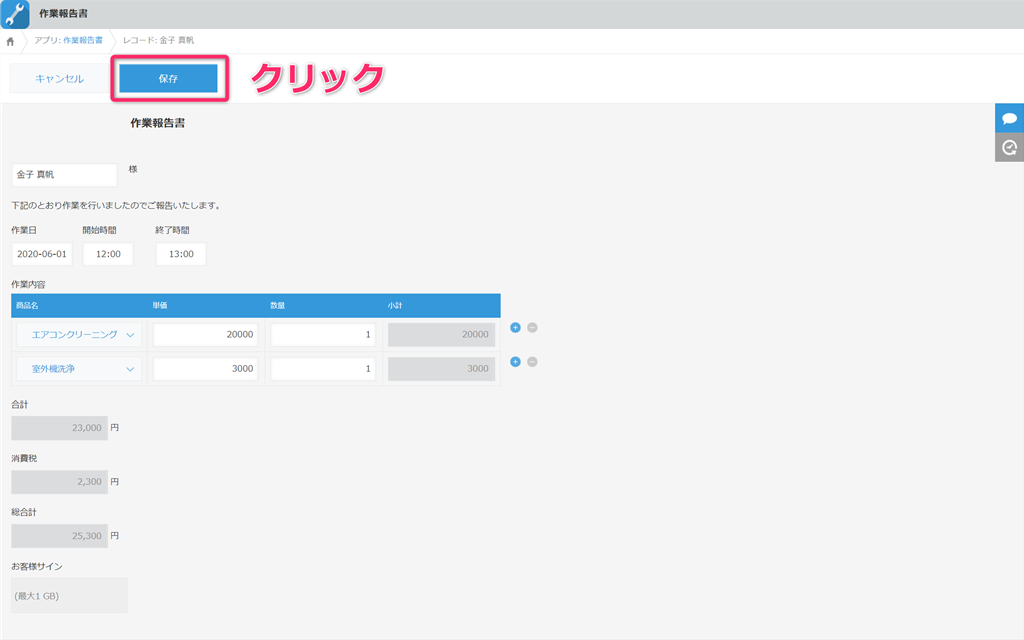
Task: Click the 作業内容 table label
Action: [x=28, y=285]
